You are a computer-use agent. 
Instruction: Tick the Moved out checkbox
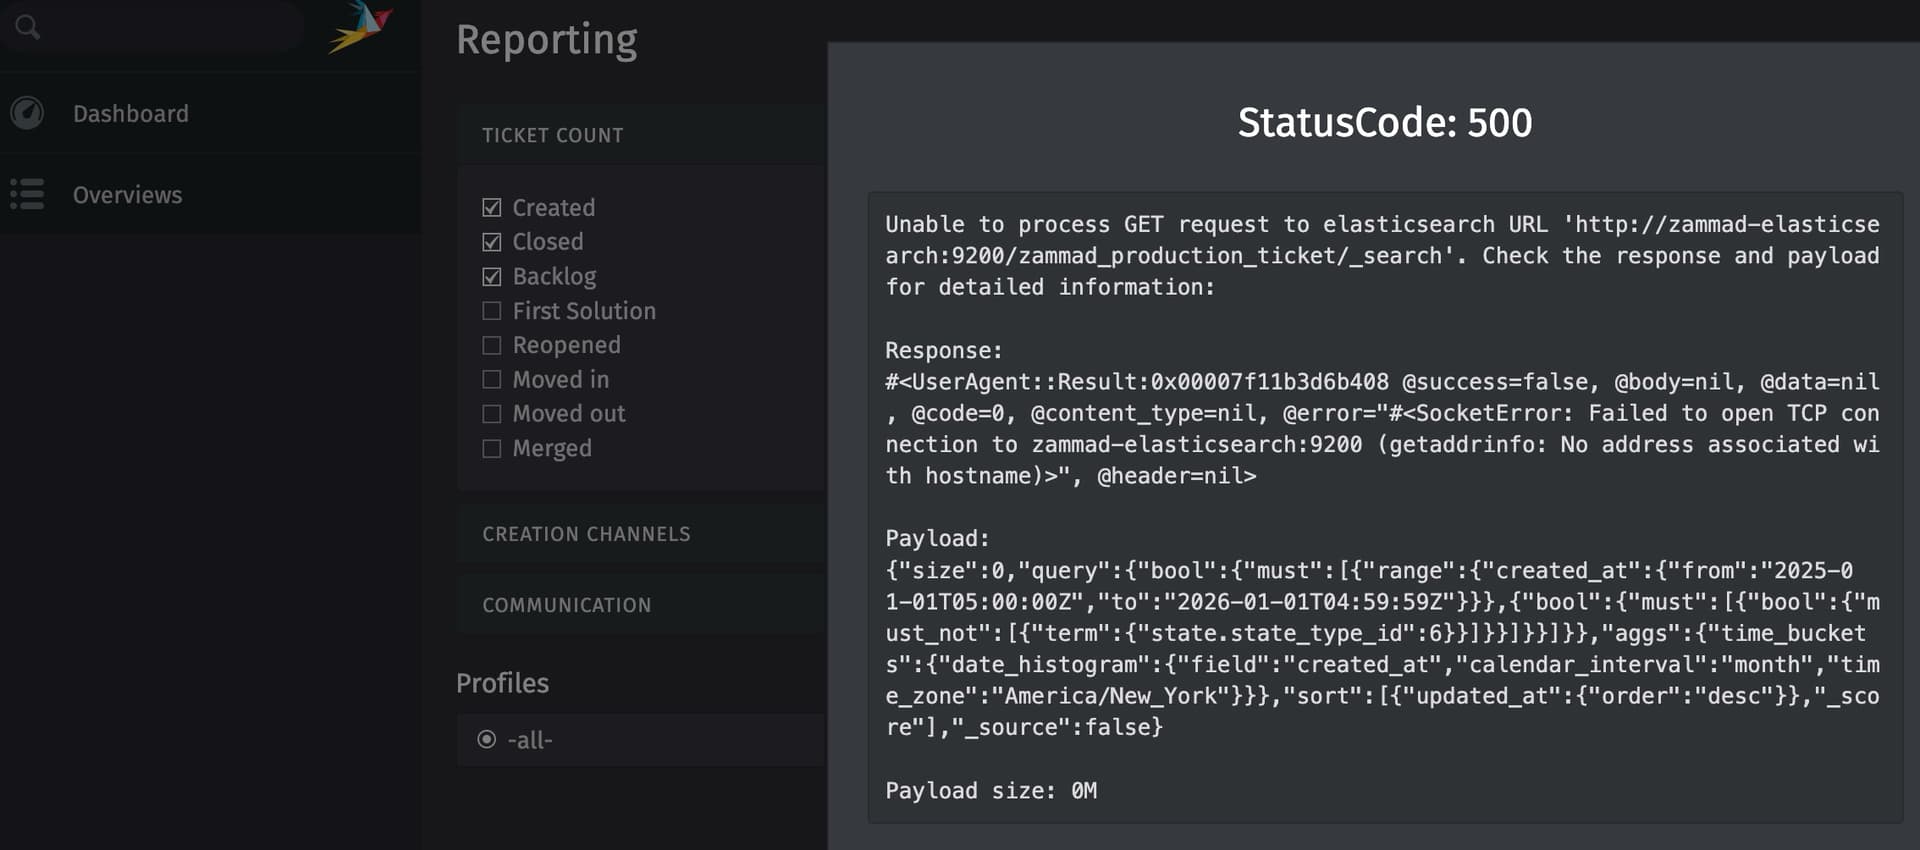point(491,414)
